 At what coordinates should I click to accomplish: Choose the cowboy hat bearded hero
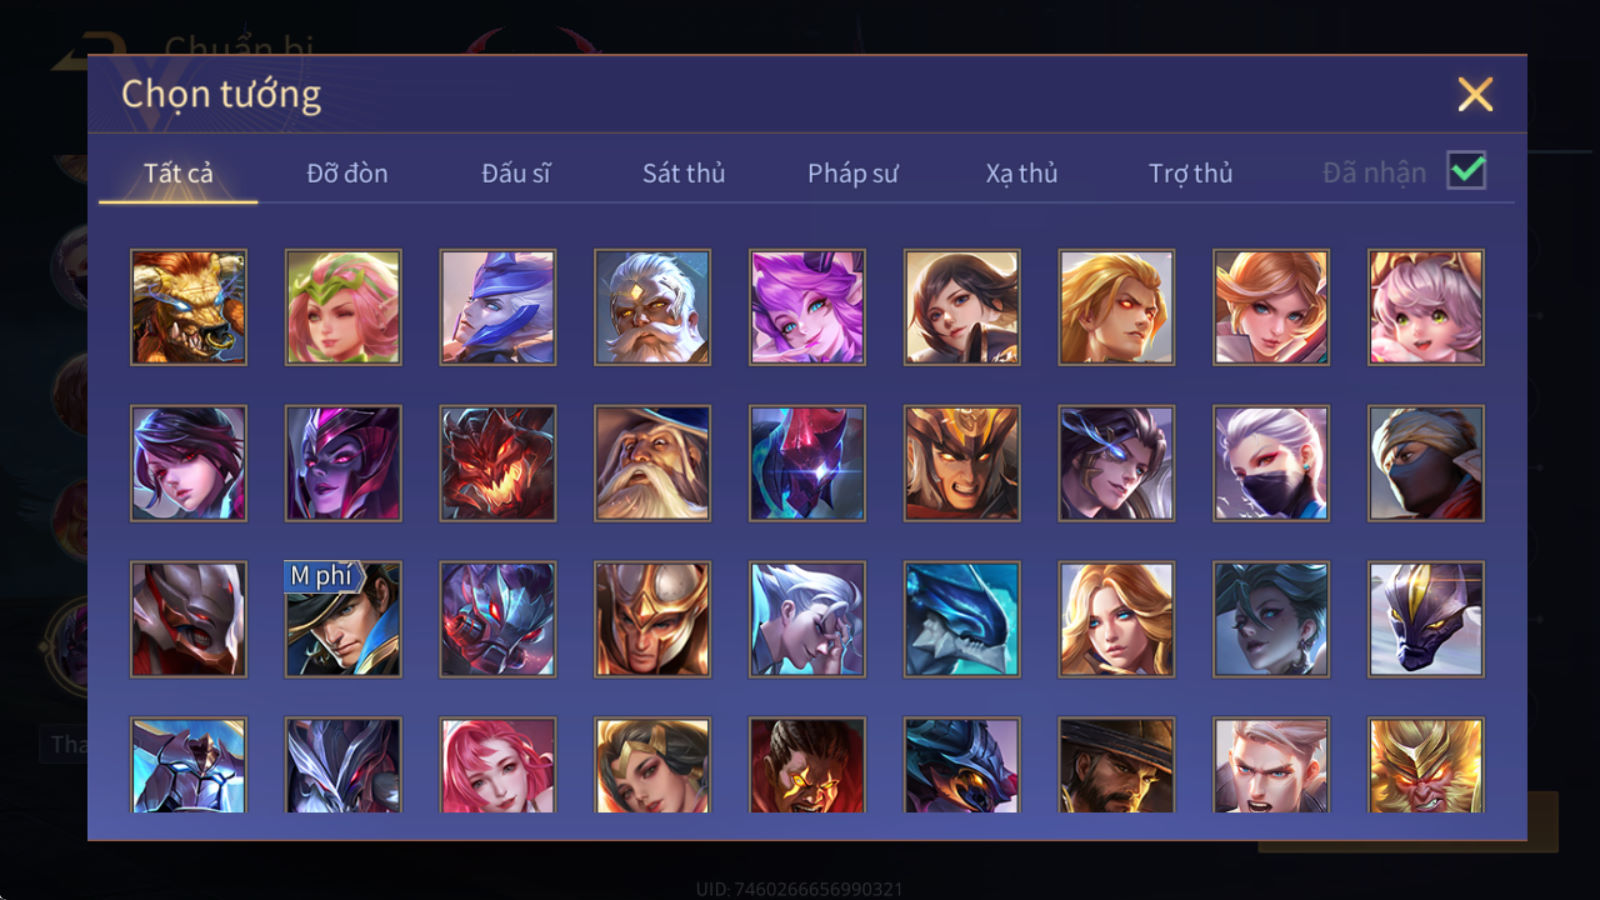point(1116,765)
